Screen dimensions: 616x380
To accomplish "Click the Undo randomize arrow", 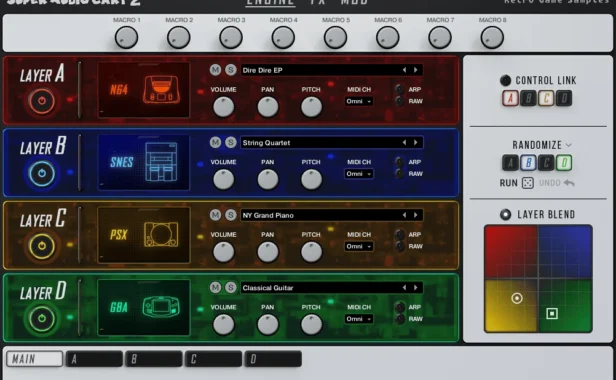I will point(569,183).
